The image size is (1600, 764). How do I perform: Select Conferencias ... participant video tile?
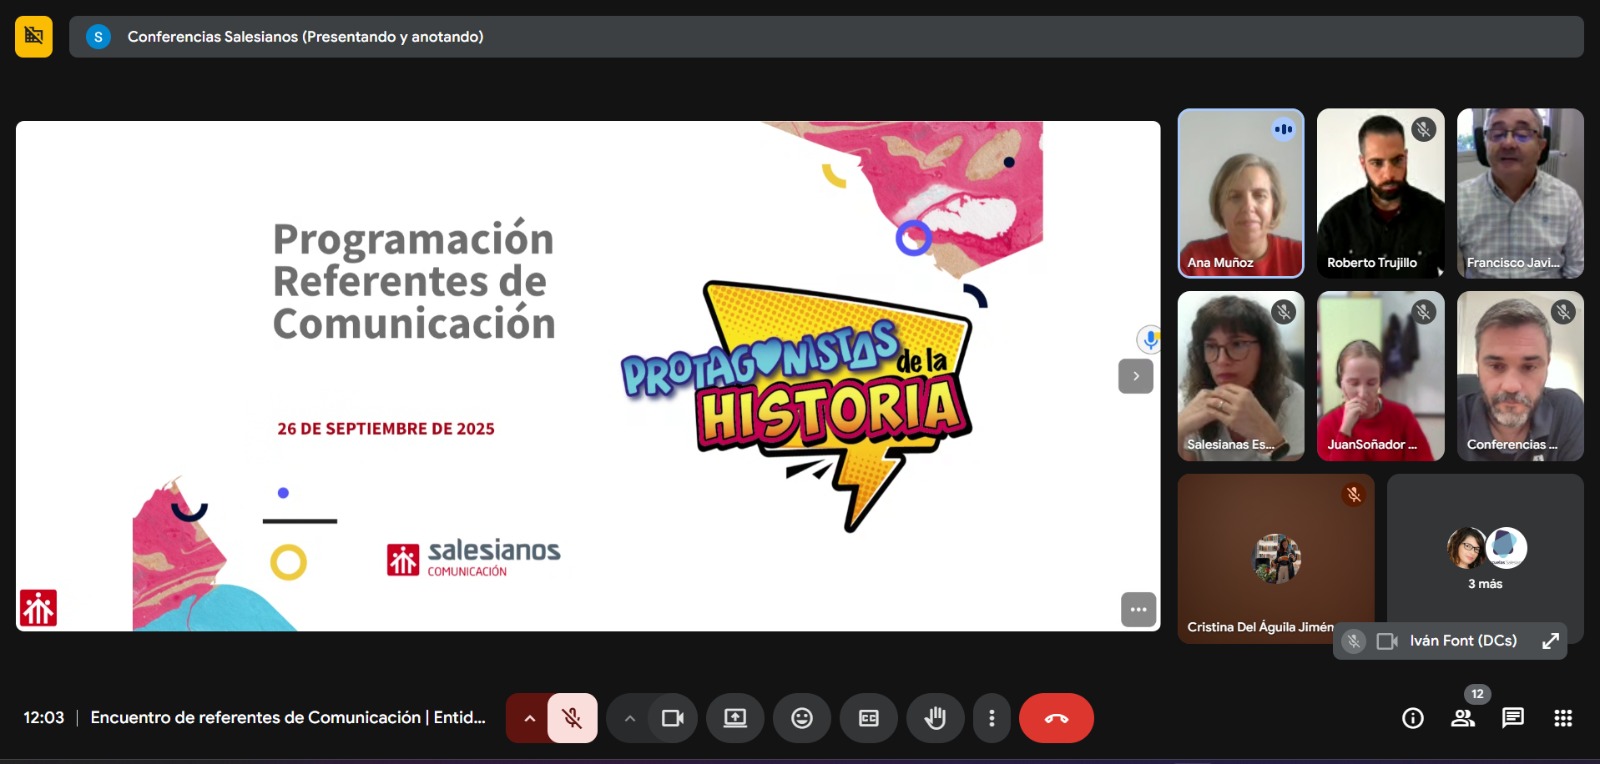click(x=1520, y=376)
